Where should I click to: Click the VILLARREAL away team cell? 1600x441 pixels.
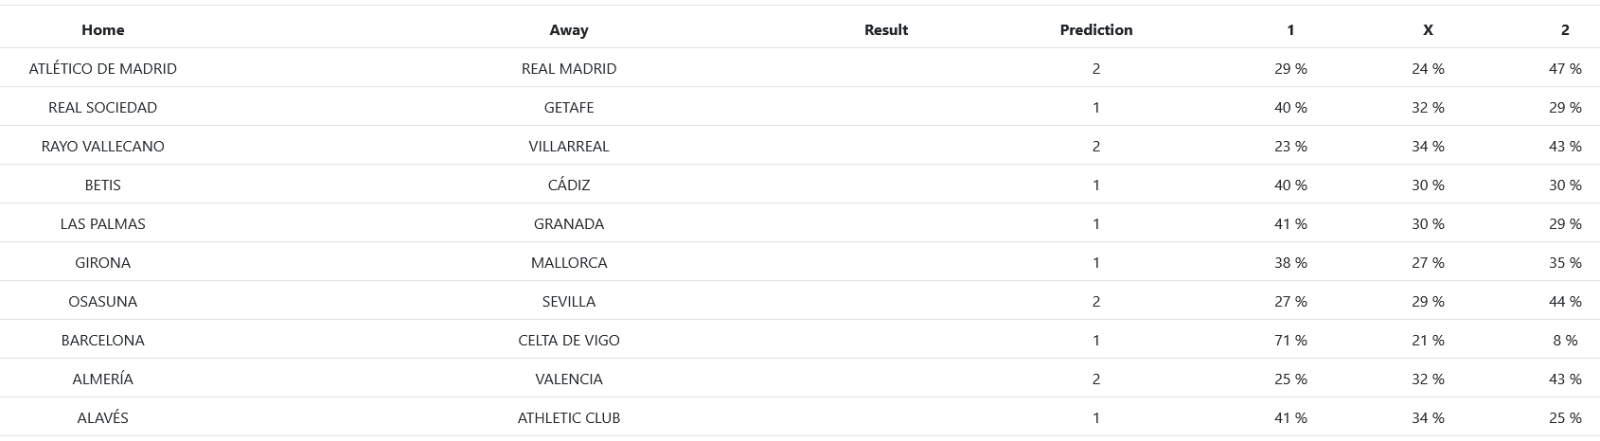[569, 146]
